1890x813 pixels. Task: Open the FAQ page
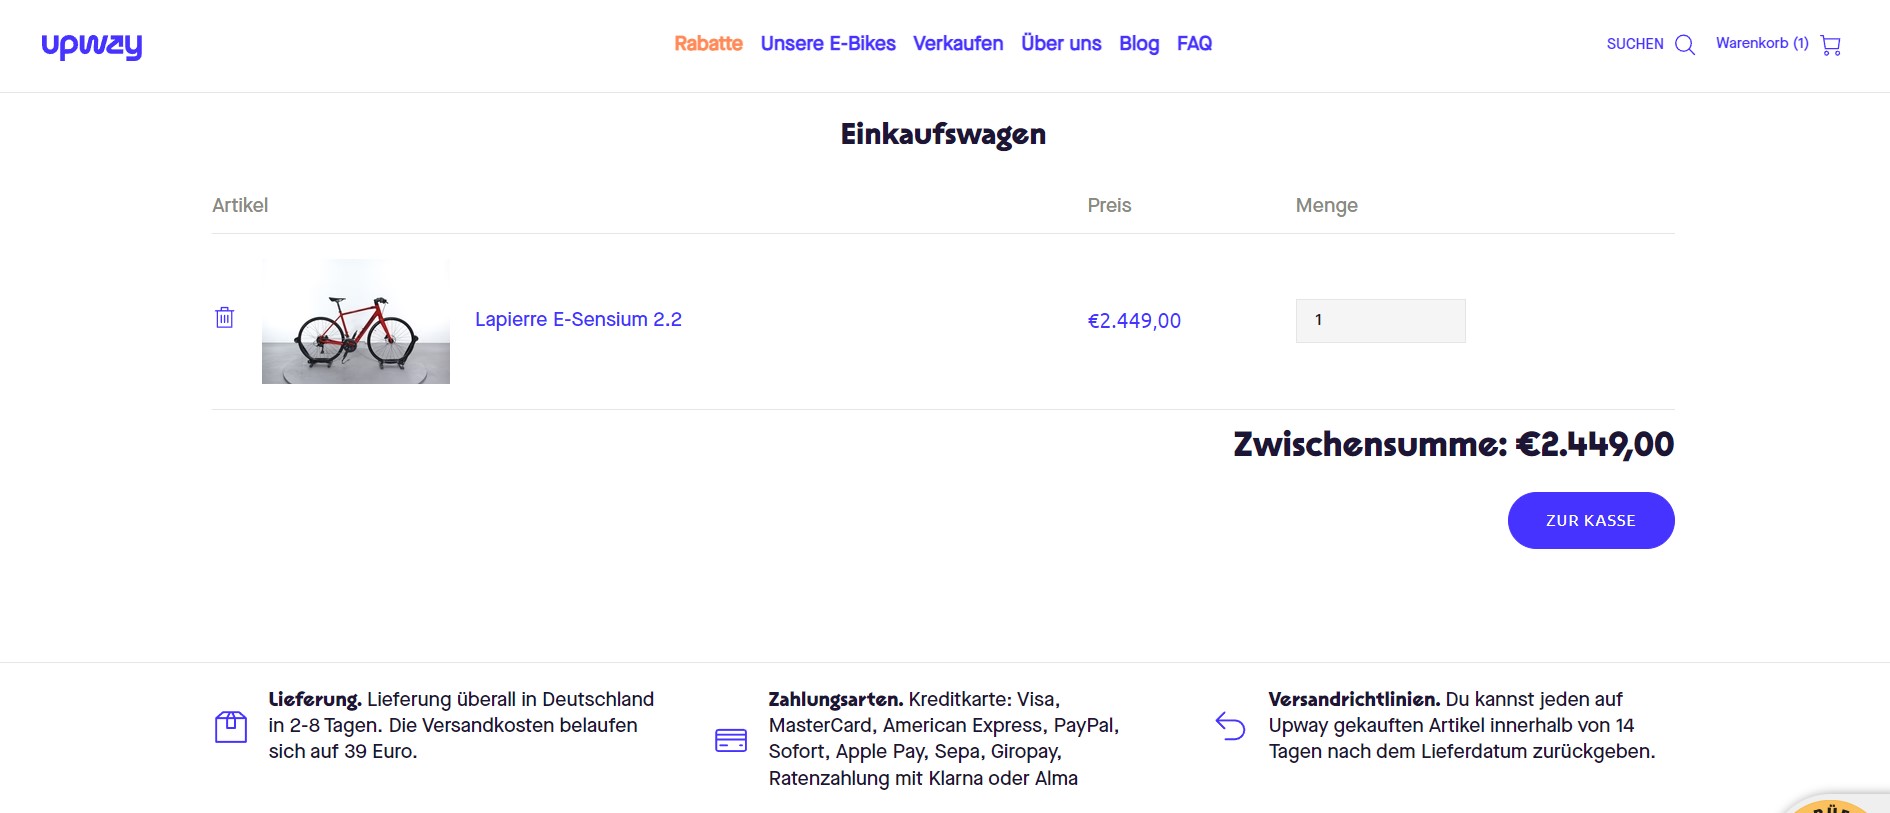point(1194,44)
